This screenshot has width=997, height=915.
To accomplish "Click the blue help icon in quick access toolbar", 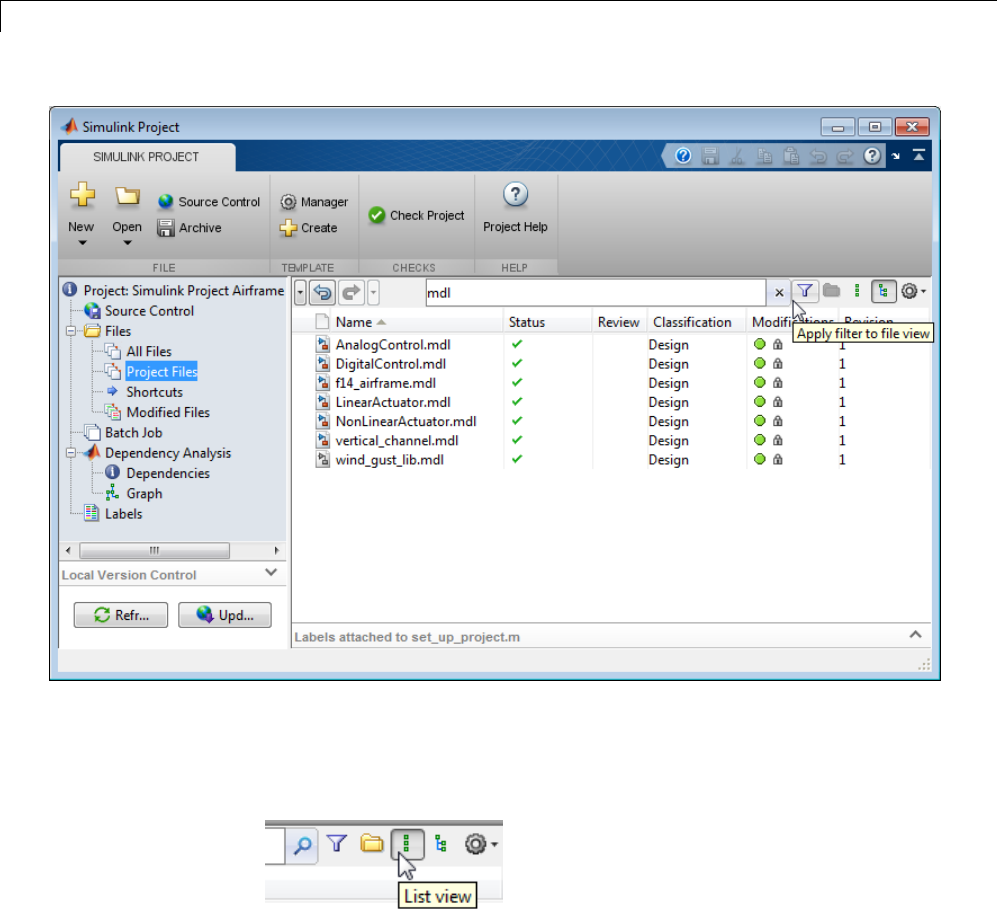I will coord(683,156).
